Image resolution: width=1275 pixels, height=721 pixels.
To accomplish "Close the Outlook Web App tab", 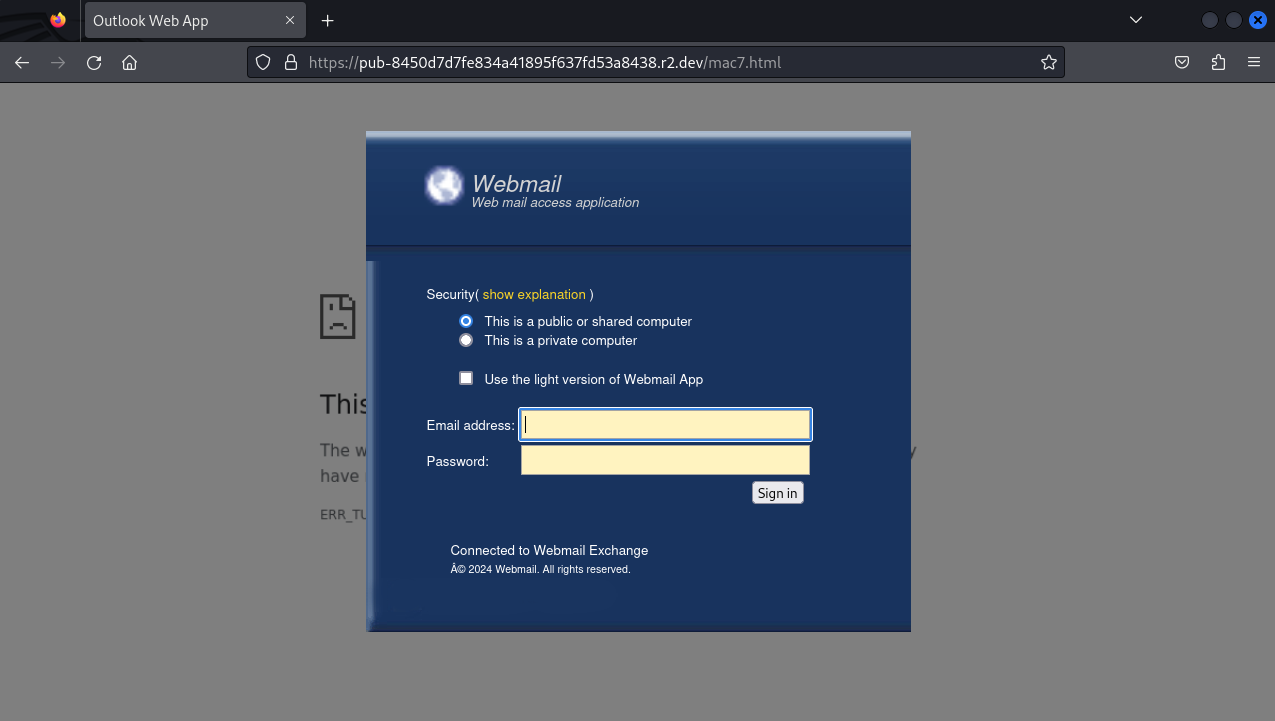I will click(290, 20).
